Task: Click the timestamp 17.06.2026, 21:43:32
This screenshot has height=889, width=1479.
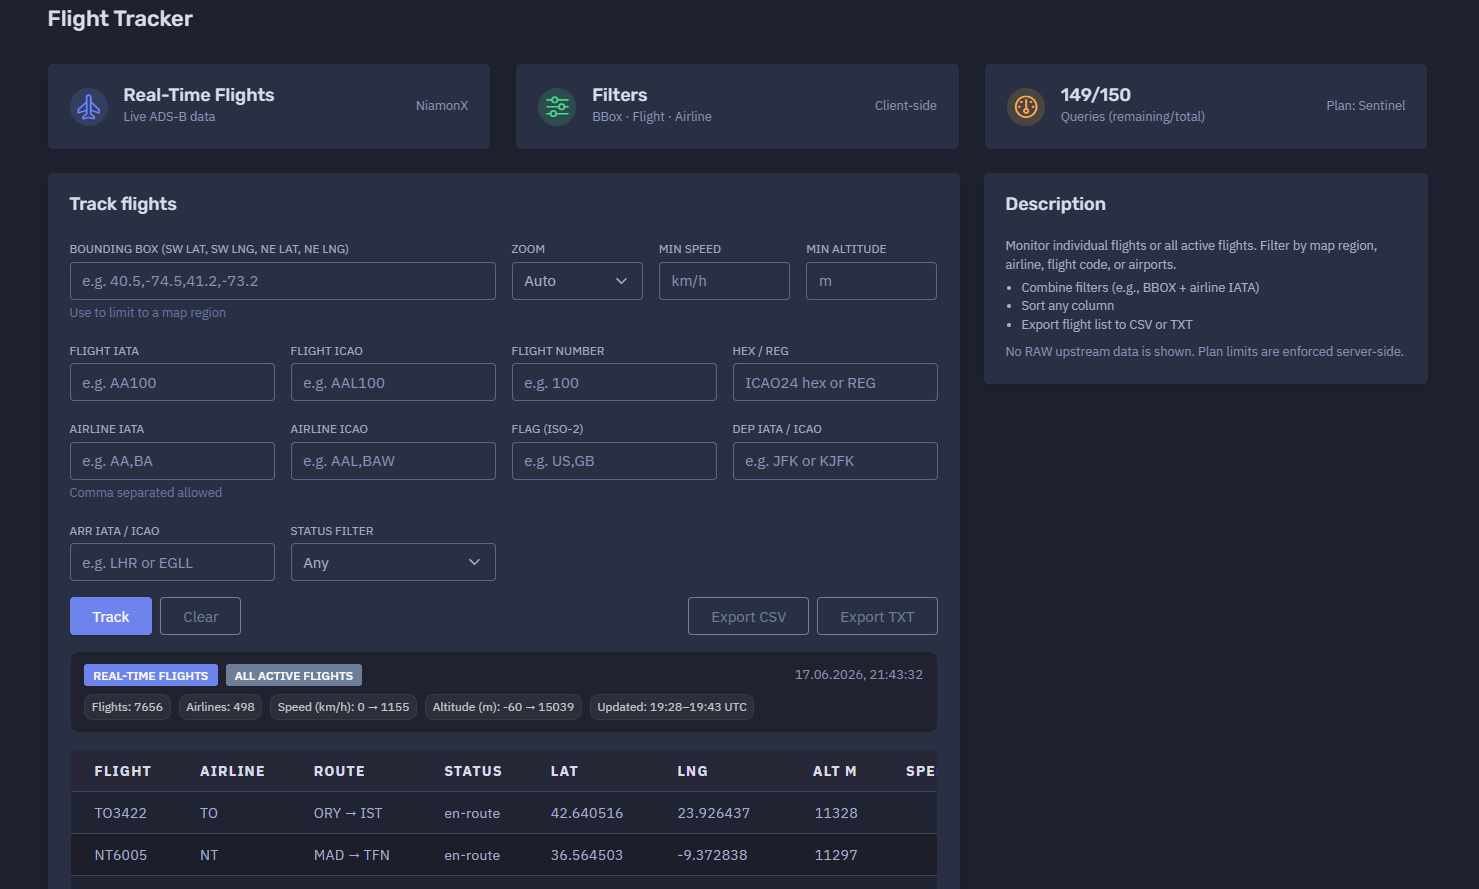Action: 859,675
